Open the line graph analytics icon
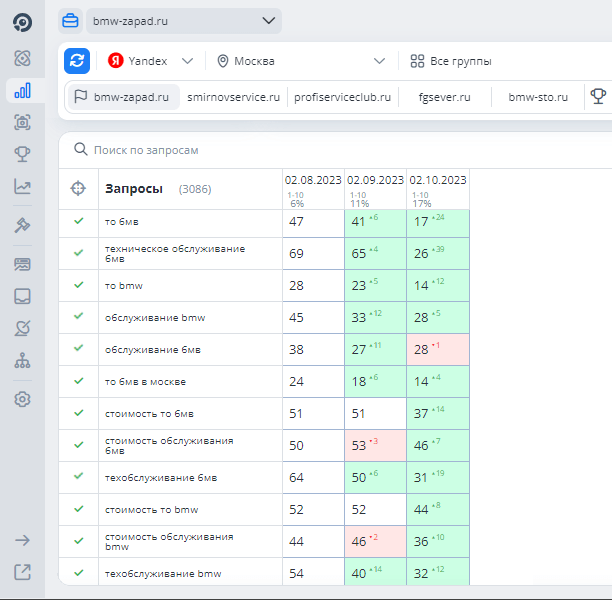Screen dimensions: 612x600 pos(22,186)
